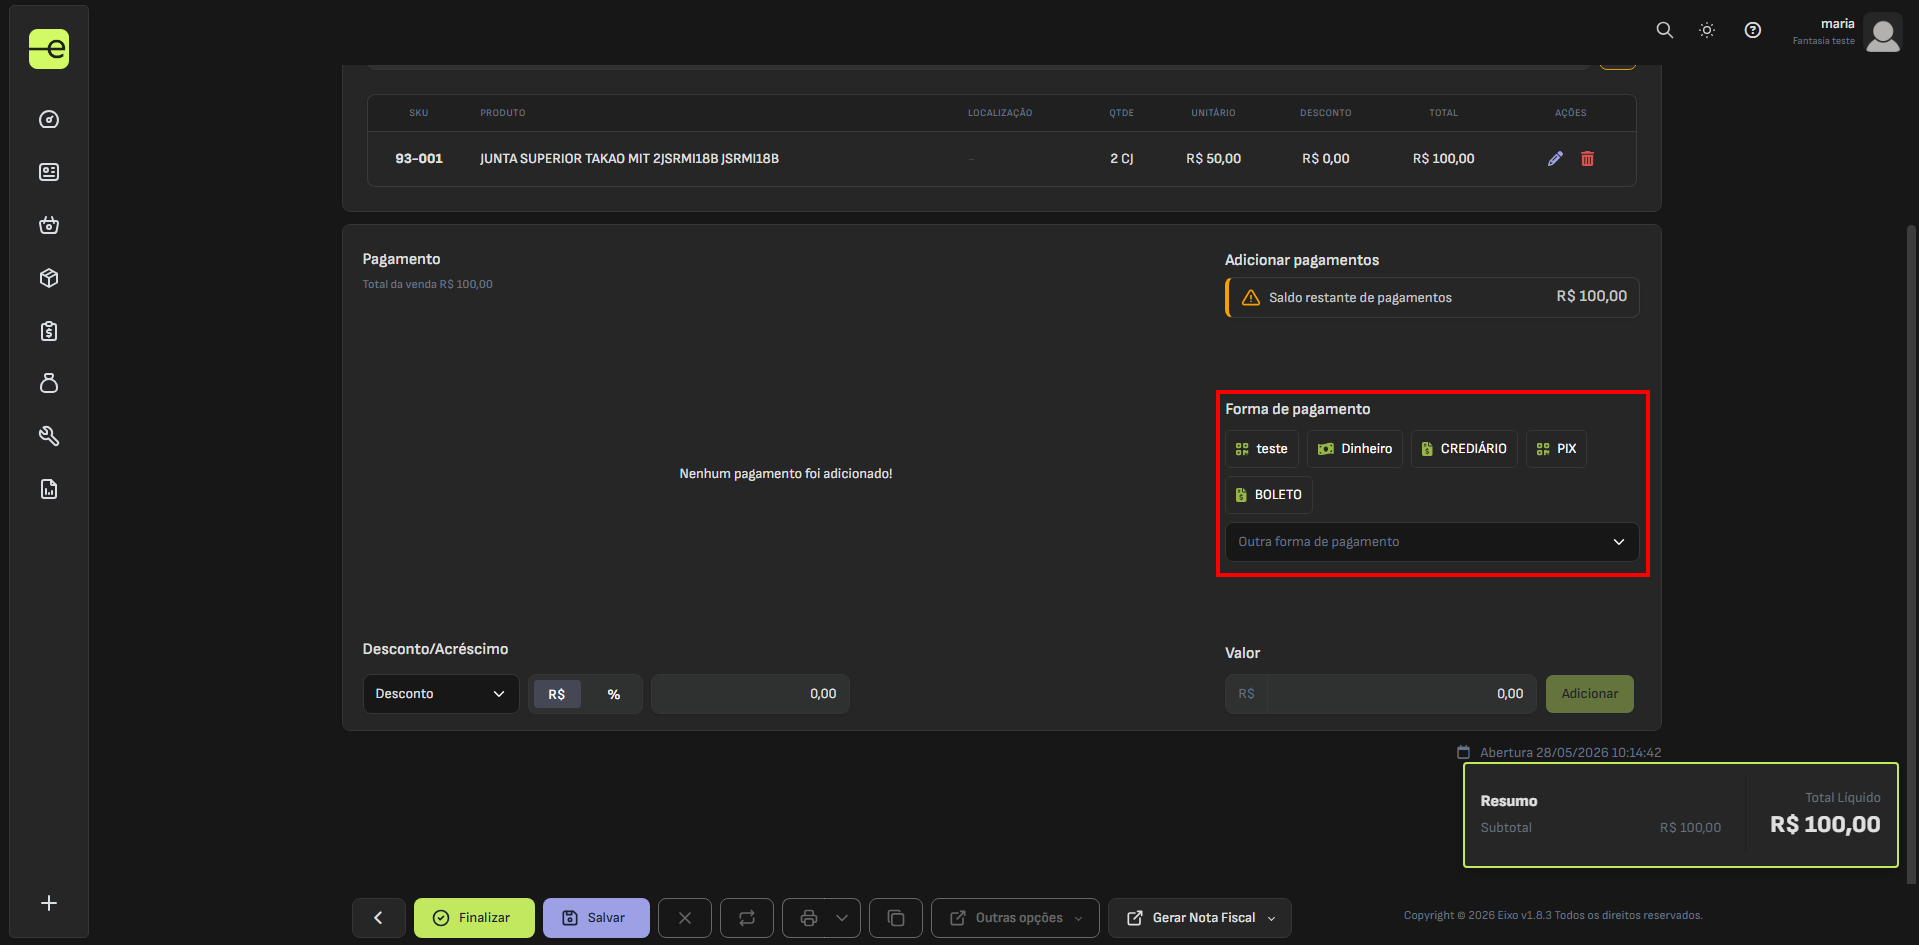Click SKU value 93-001

[419, 159]
